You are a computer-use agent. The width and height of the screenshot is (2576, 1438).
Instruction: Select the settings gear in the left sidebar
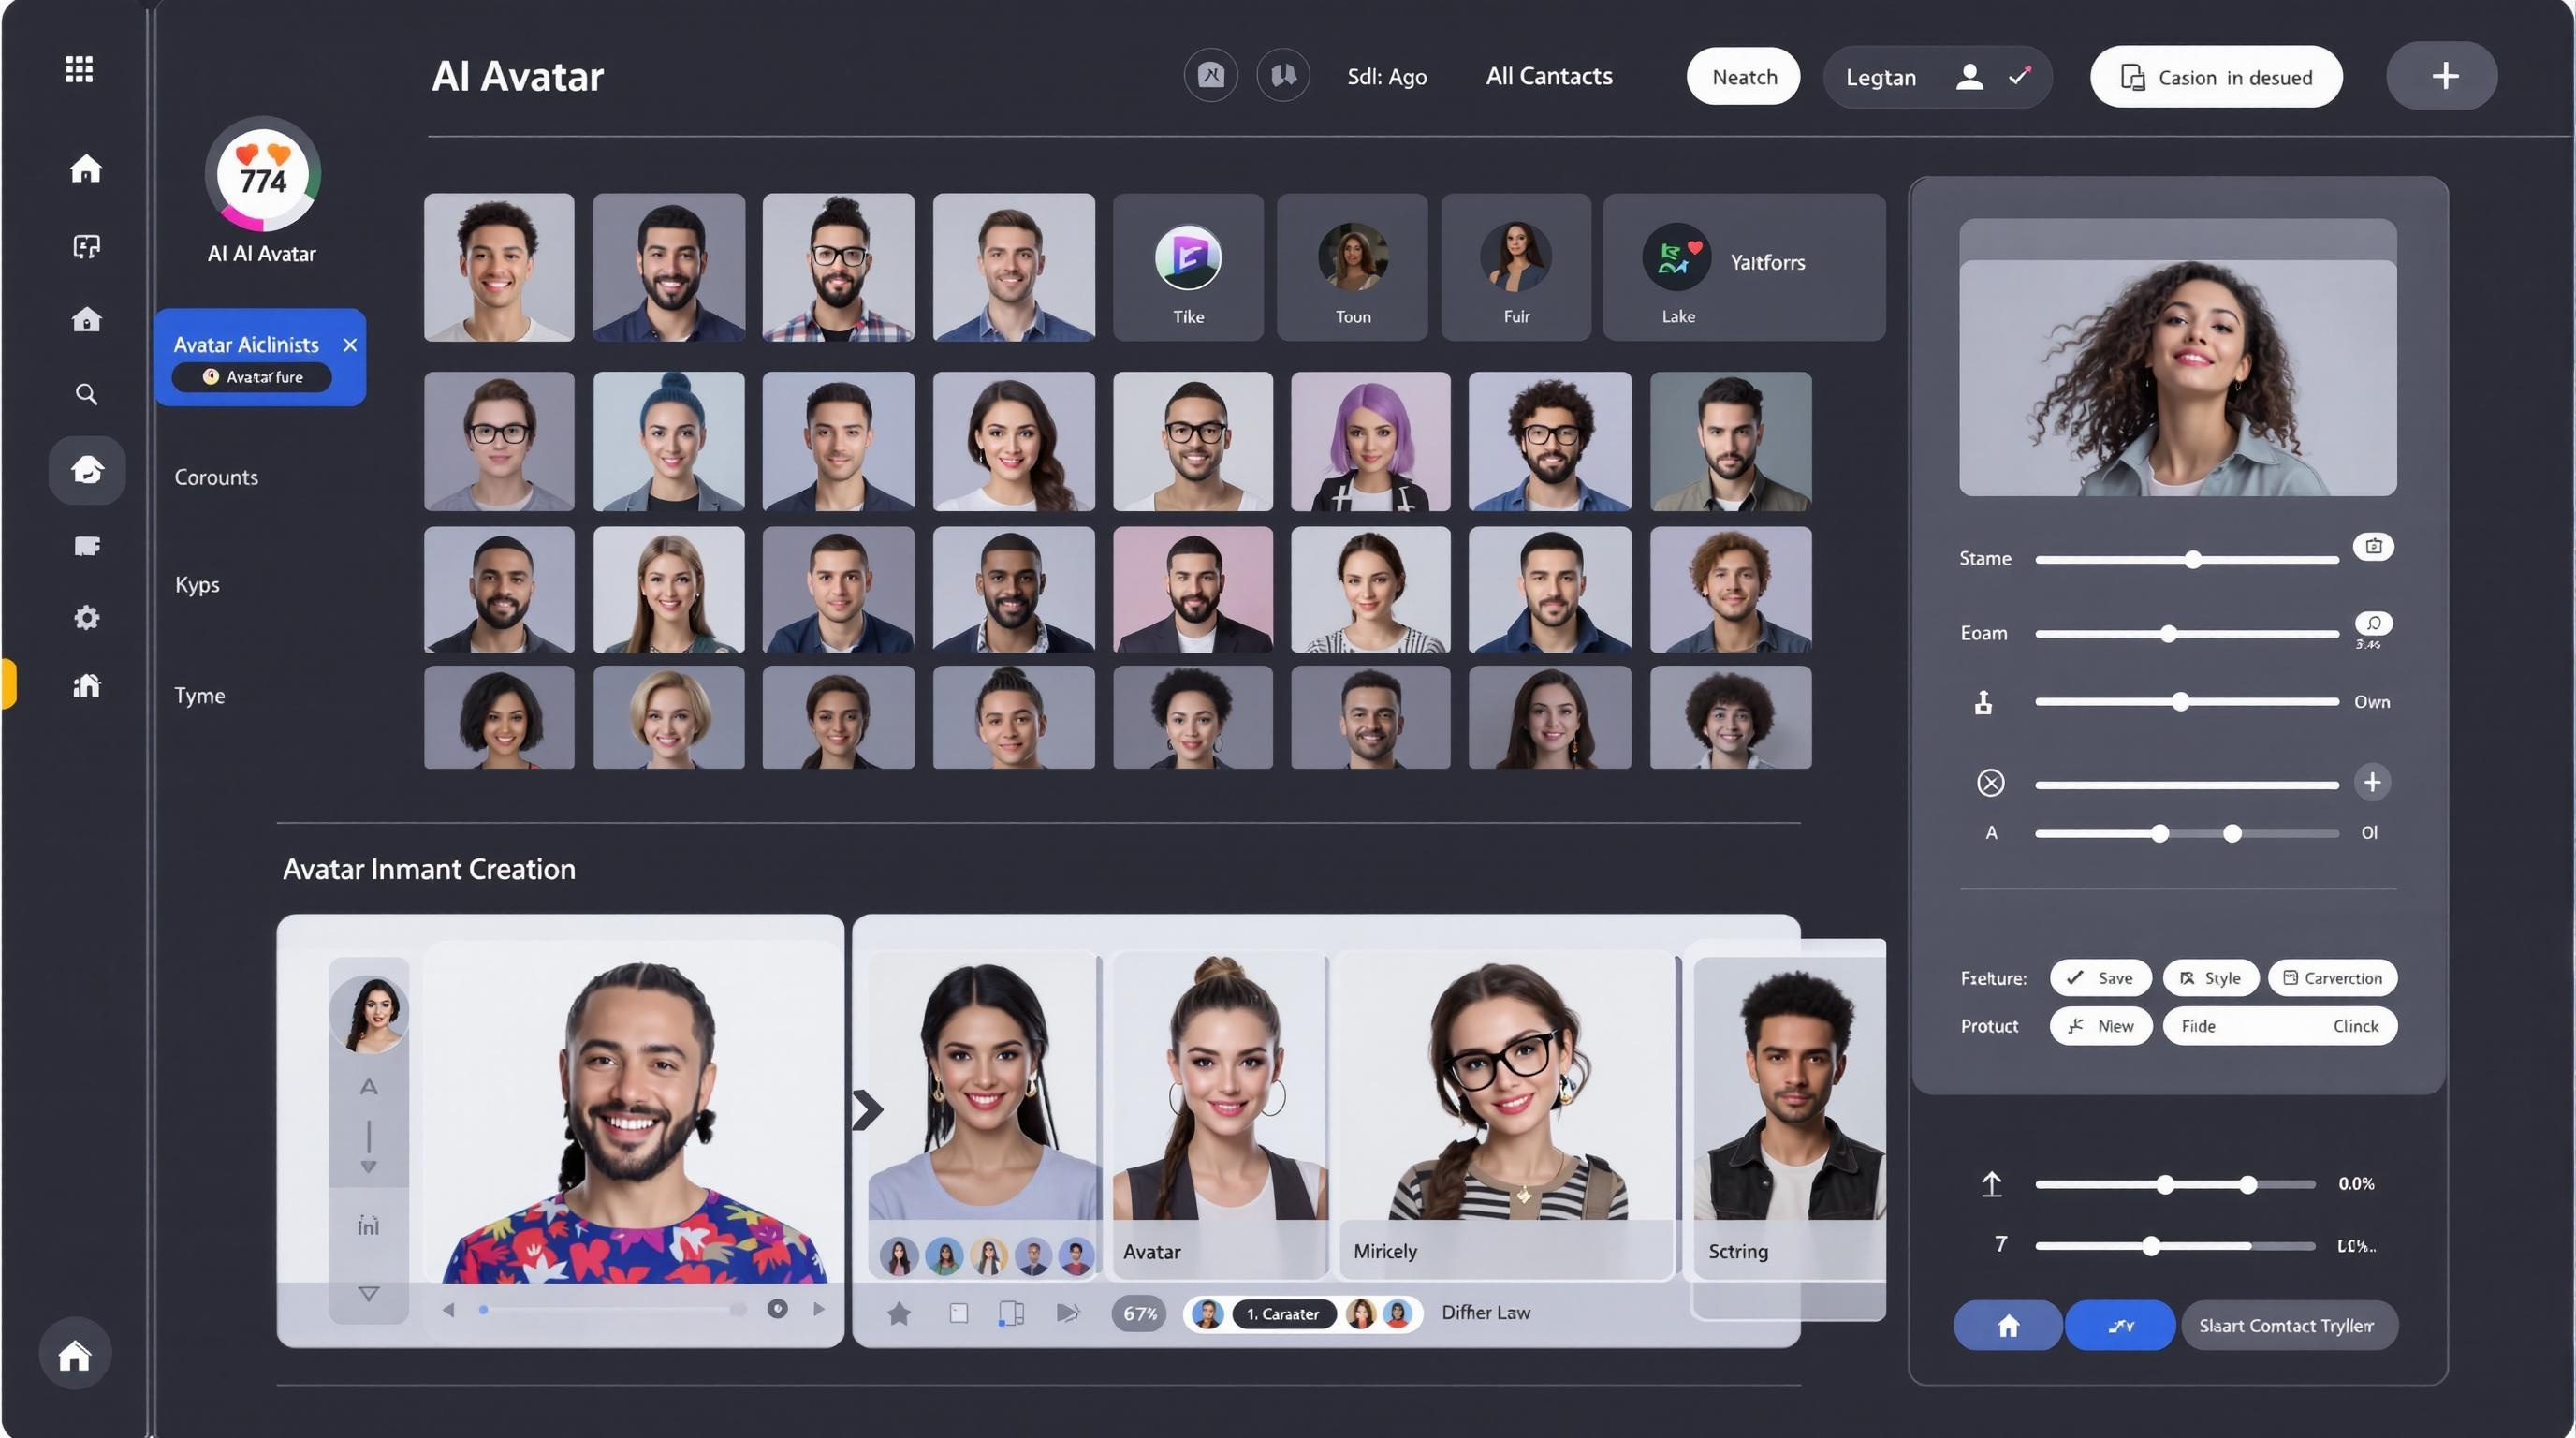[x=87, y=618]
